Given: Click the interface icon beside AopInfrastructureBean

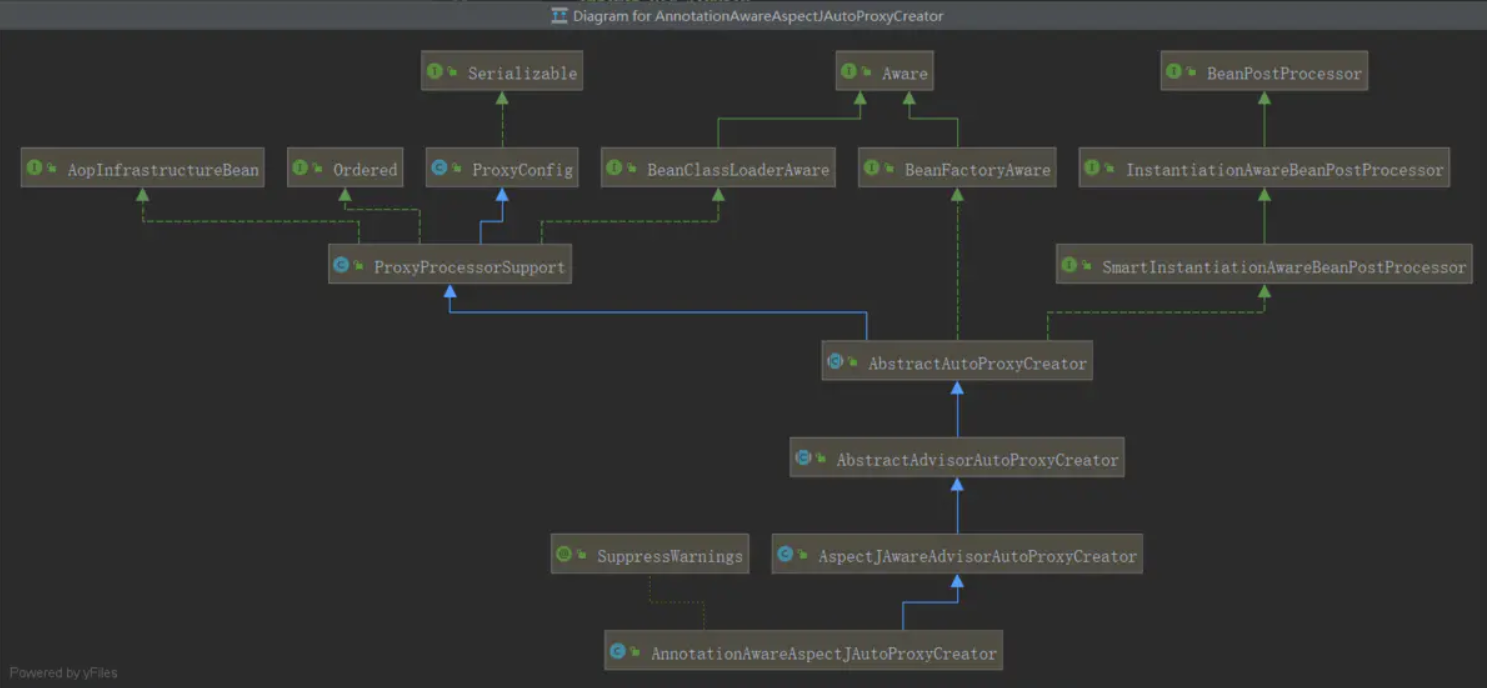Looking at the screenshot, I should pos(35,168).
